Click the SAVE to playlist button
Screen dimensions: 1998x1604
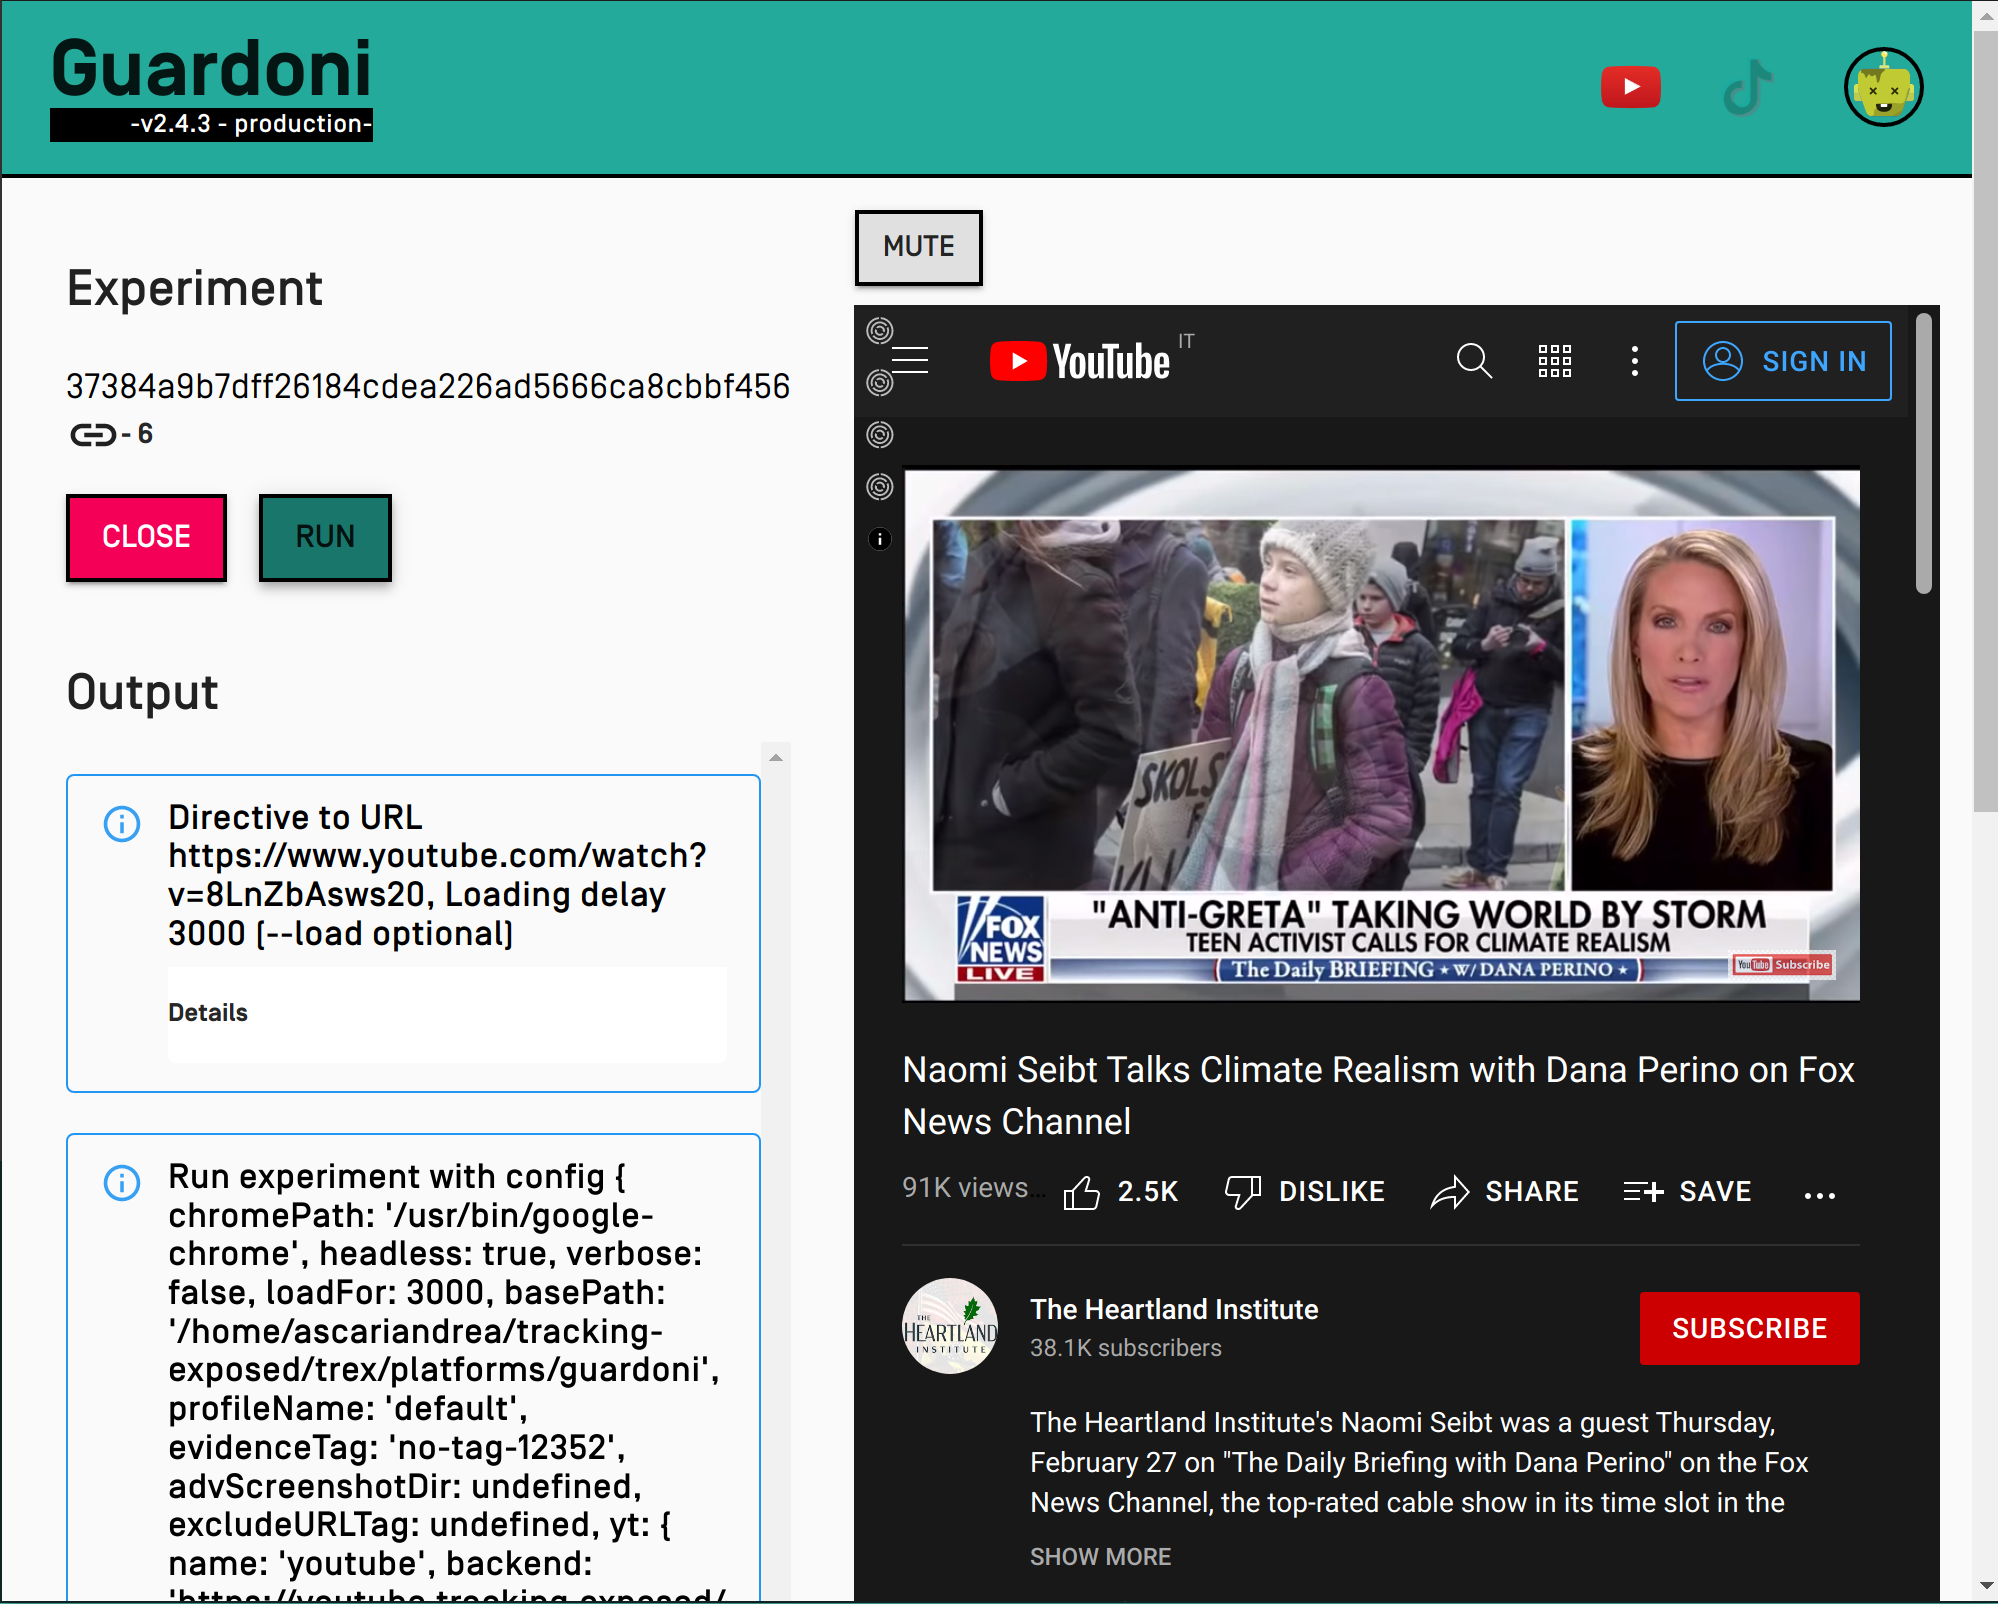coord(1687,1192)
